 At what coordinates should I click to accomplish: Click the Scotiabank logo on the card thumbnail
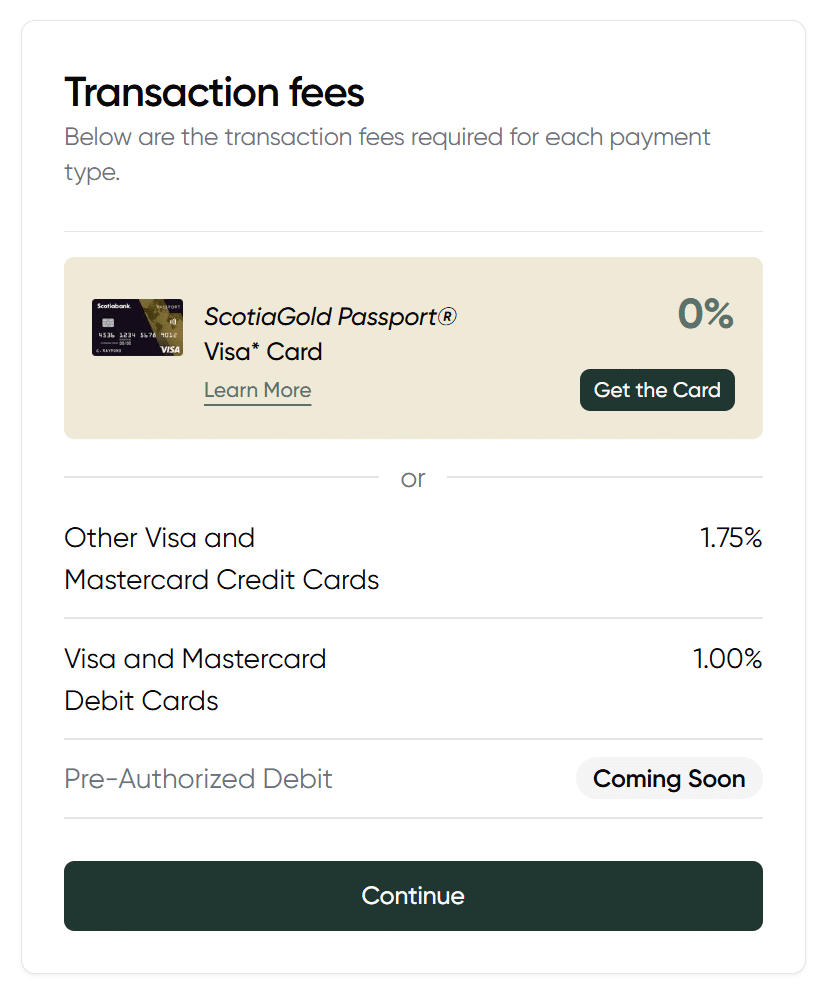tap(113, 306)
